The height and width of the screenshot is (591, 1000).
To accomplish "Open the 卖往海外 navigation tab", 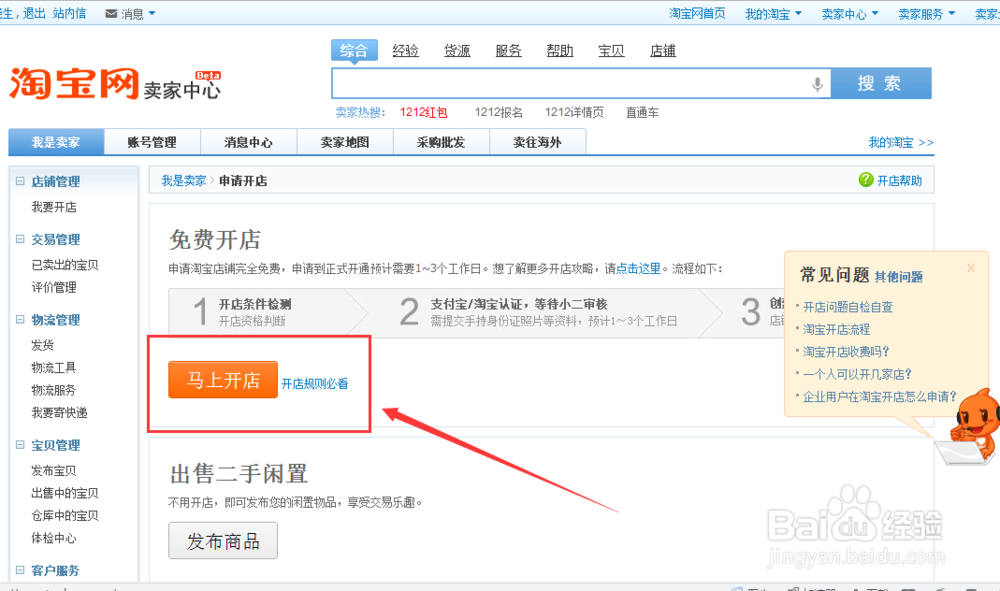I will coord(538,142).
